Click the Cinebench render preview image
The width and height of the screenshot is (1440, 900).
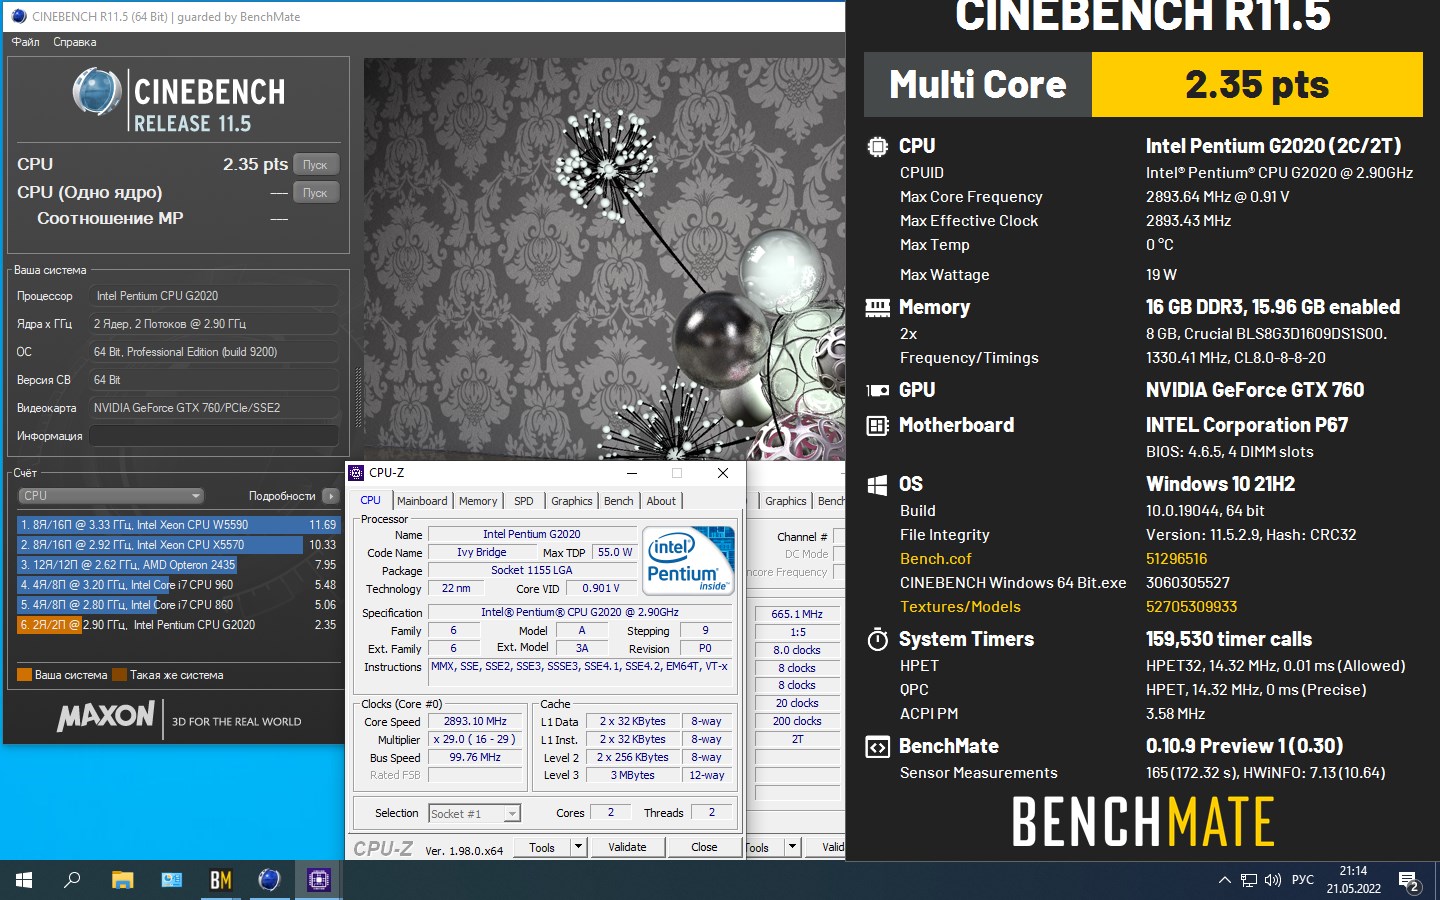(x=604, y=258)
